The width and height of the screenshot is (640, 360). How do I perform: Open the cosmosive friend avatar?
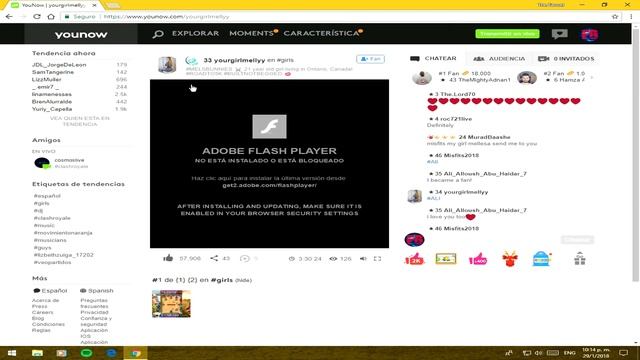tap(42, 163)
